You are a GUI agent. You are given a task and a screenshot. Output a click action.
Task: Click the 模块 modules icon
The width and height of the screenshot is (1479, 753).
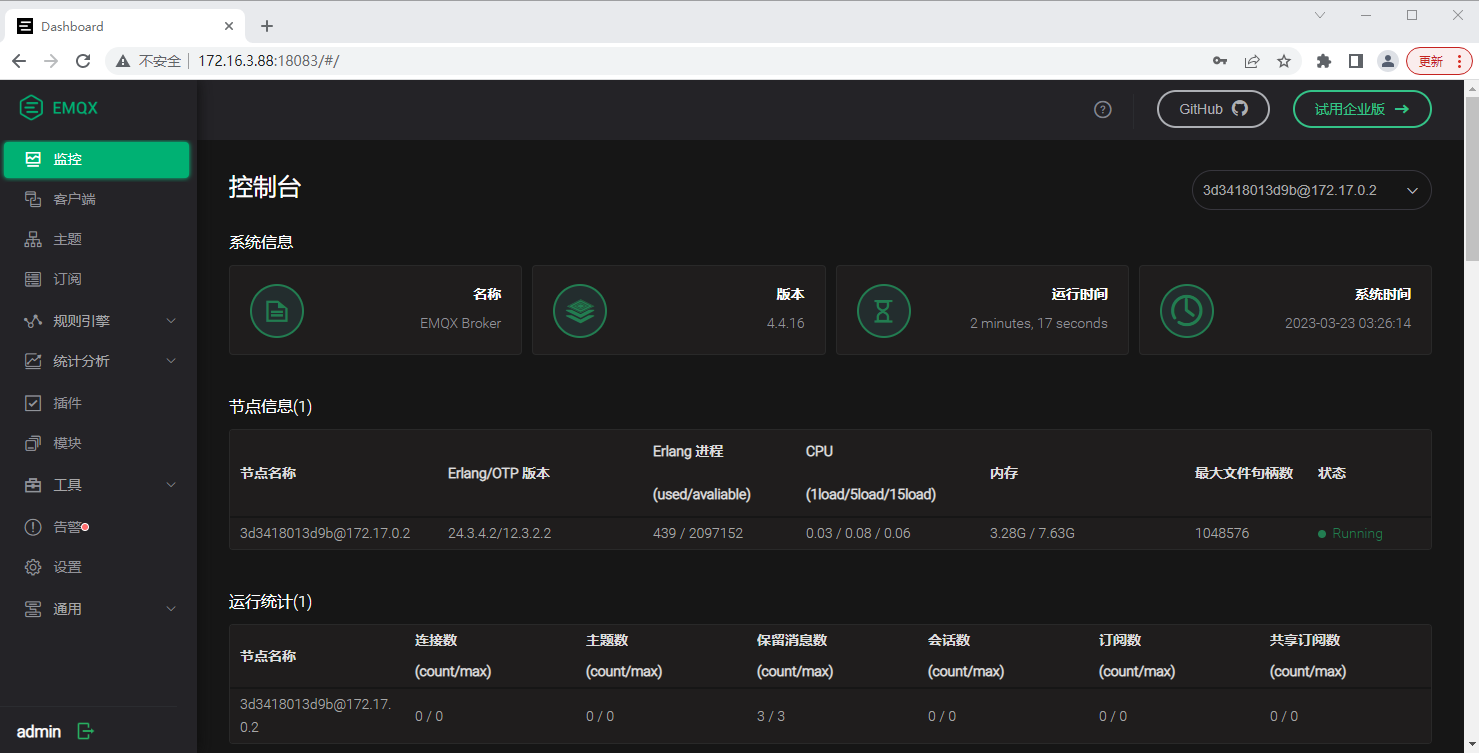tap(33, 443)
